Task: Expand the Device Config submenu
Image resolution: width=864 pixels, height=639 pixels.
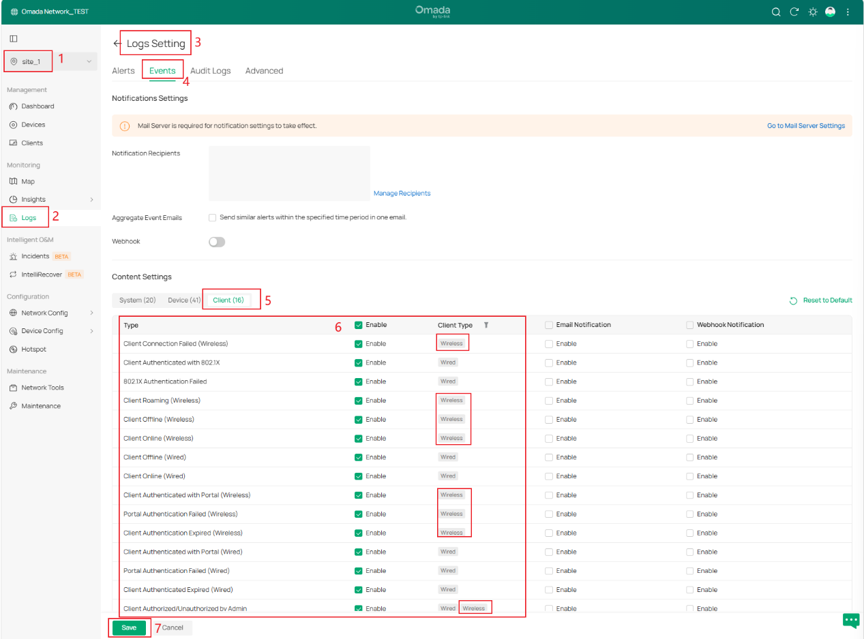Action: coord(91,331)
